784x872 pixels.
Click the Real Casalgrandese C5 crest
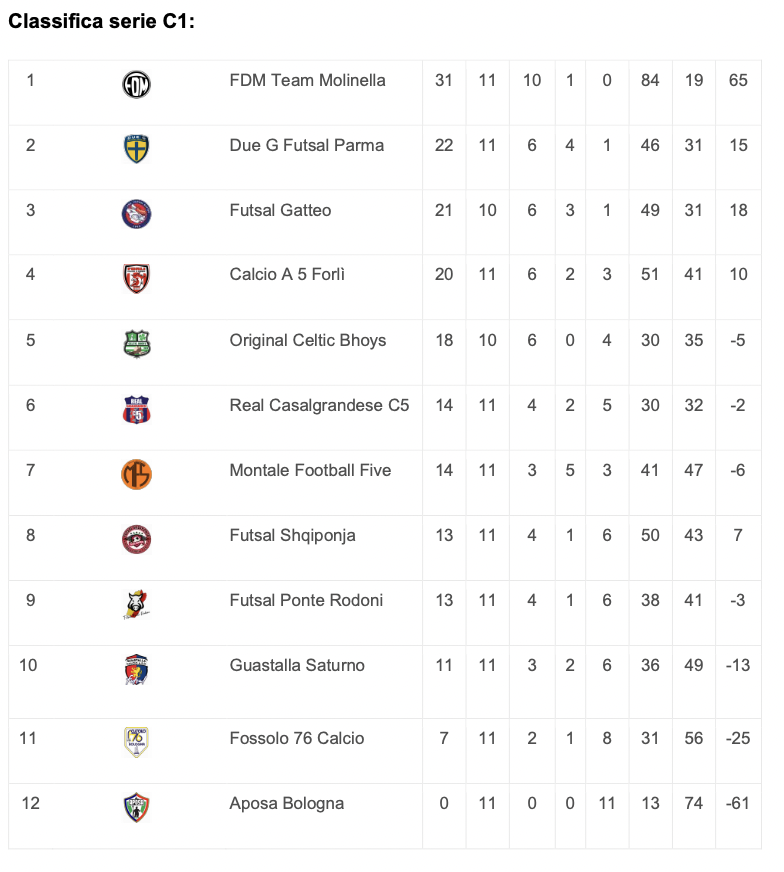(x=136, y=409)
